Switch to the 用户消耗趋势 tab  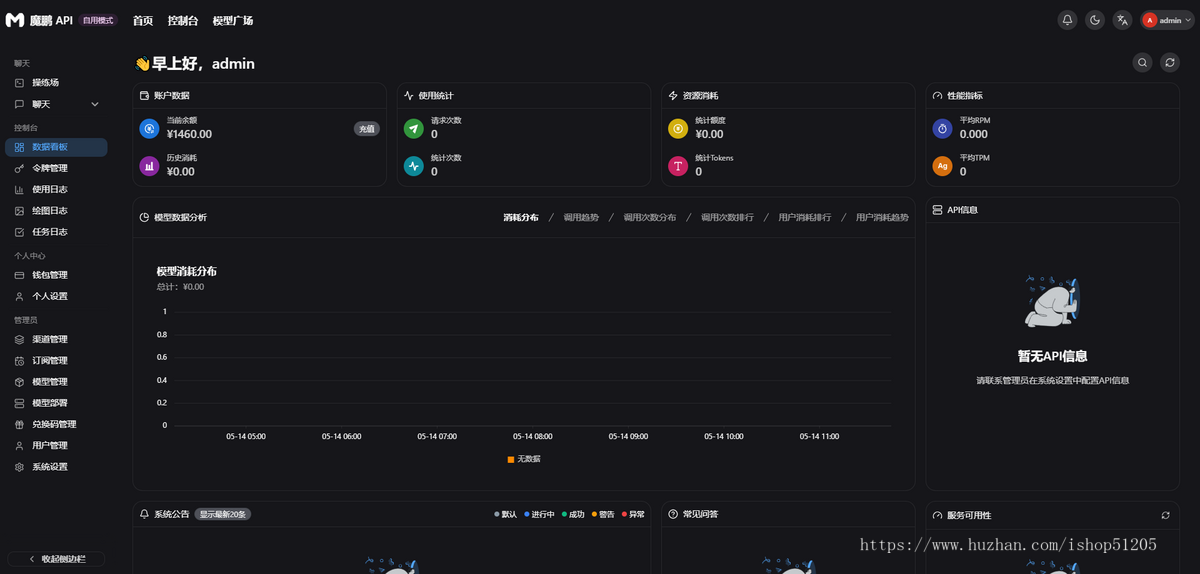(882, 217)
